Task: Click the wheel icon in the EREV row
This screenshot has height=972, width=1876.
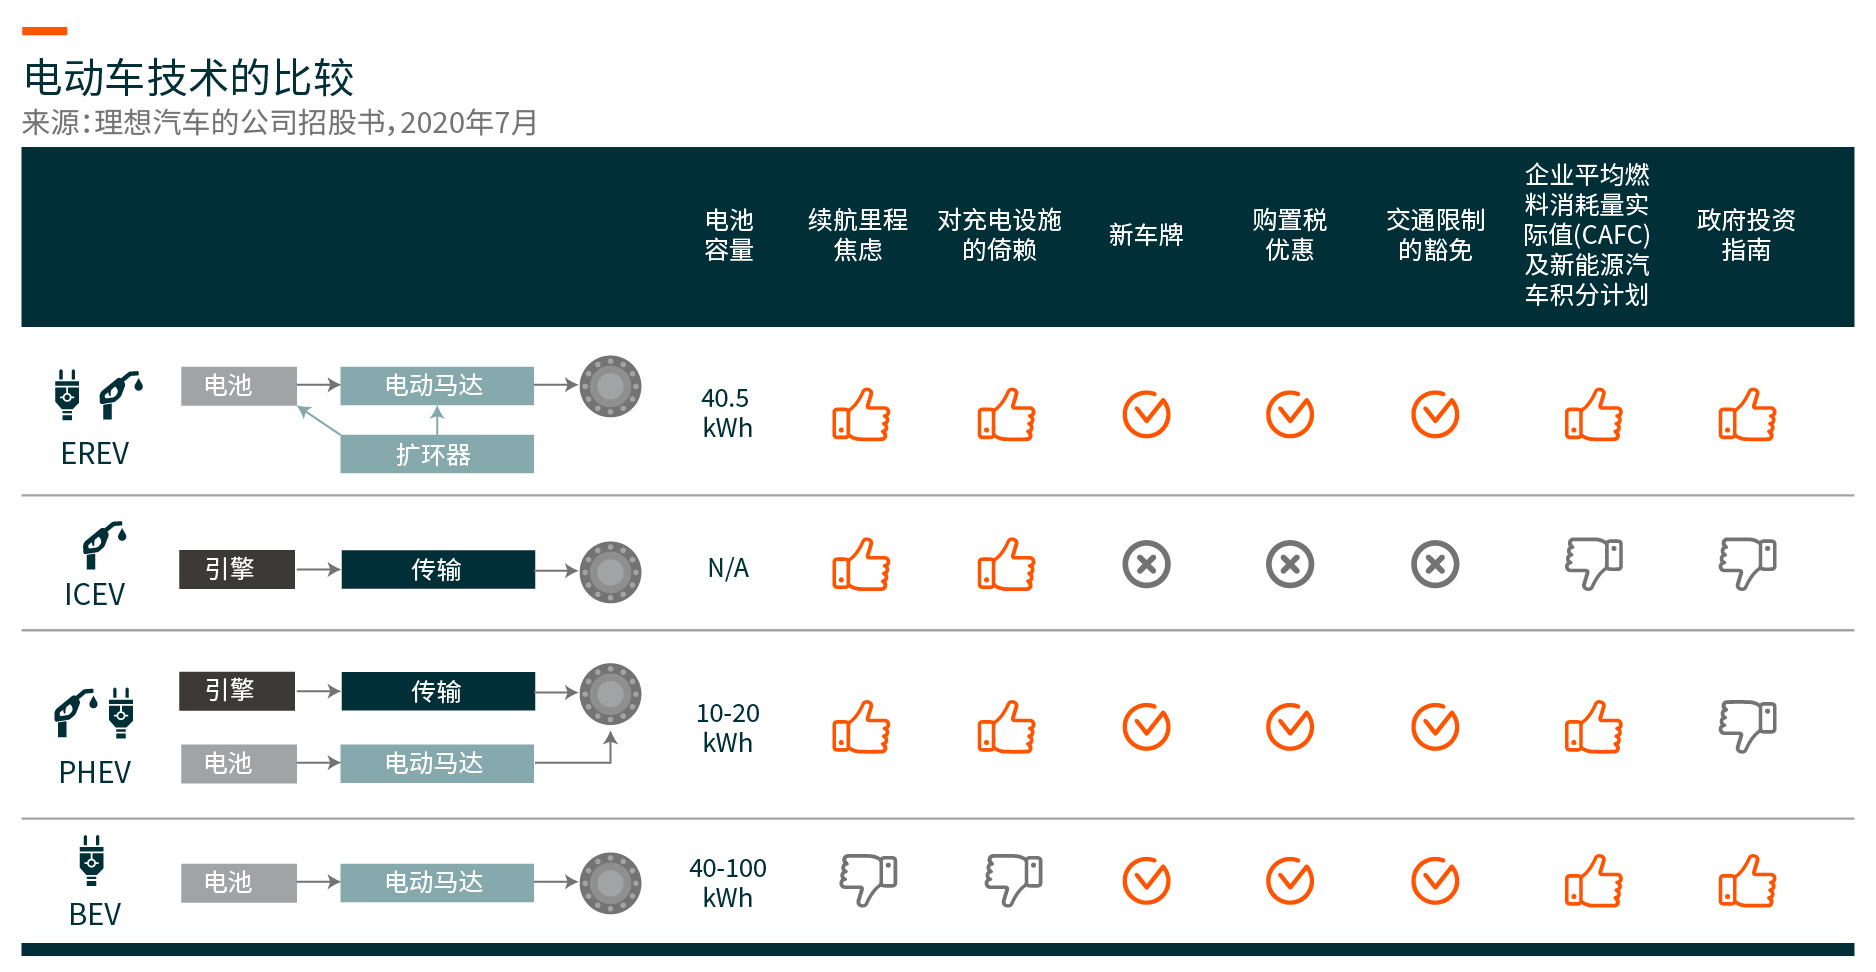Action: point(610,386)
